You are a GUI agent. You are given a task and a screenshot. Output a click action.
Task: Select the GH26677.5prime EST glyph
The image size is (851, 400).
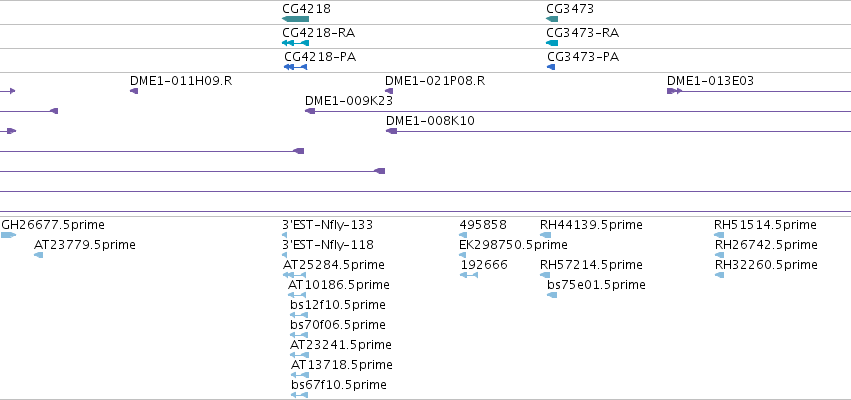9,235
